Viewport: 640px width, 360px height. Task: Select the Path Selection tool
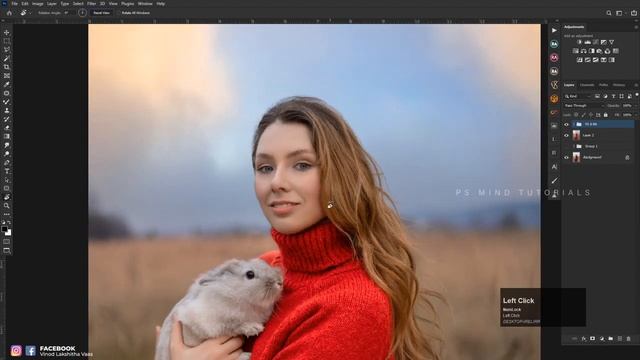click(x=7, y=180)
